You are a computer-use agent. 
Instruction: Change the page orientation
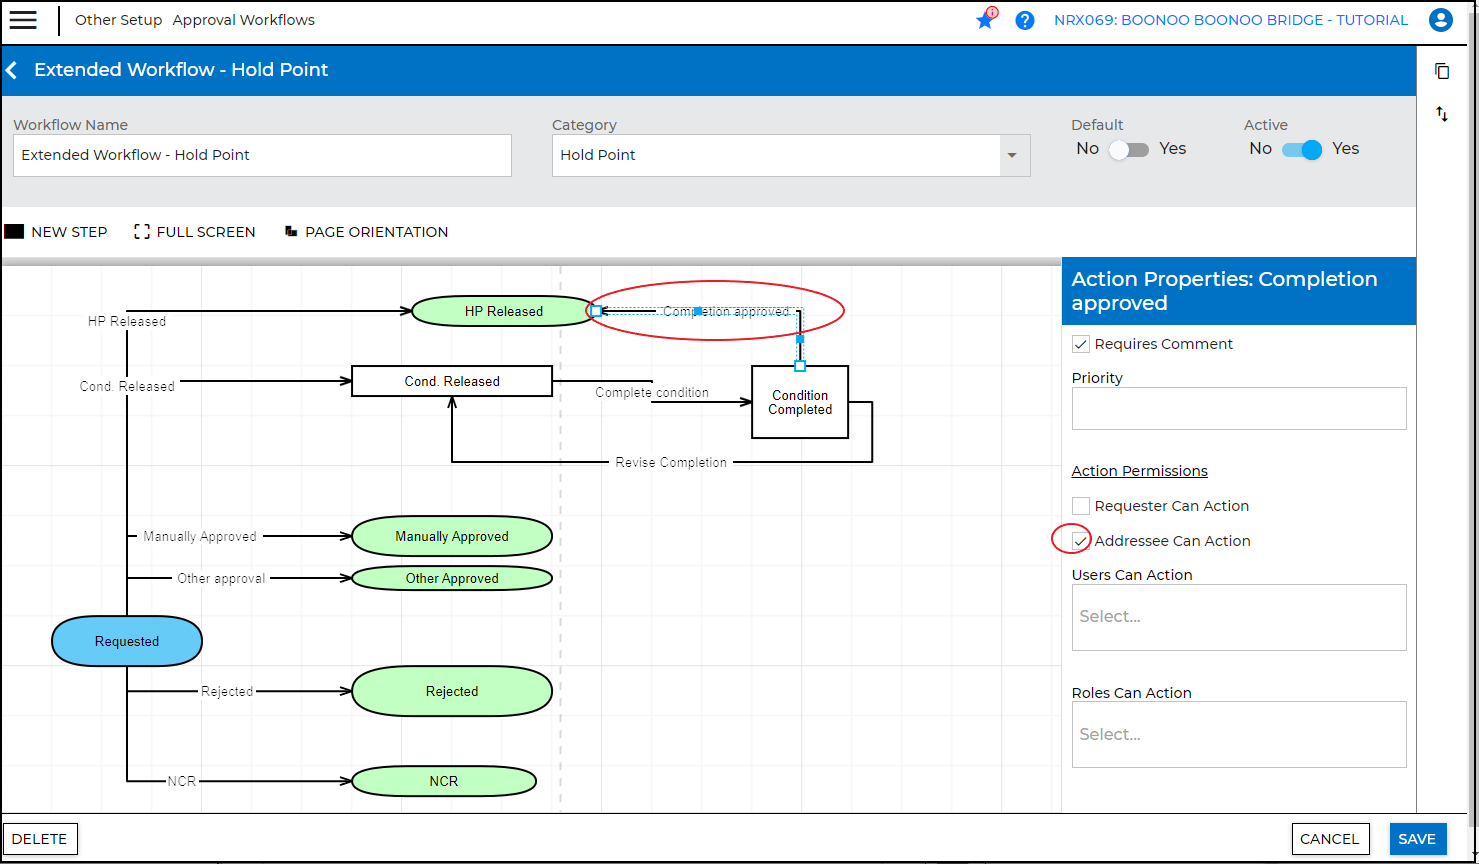tap(366, 232)
